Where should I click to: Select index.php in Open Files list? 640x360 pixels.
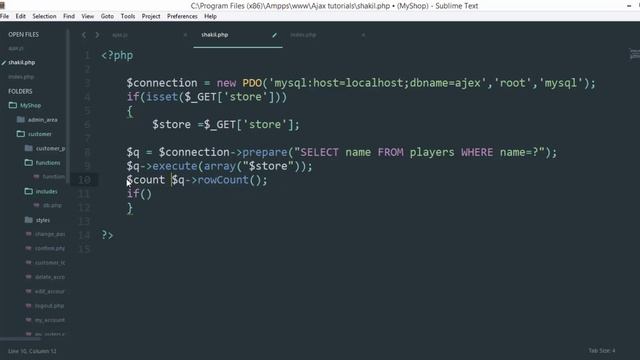[x=21, y=77]
